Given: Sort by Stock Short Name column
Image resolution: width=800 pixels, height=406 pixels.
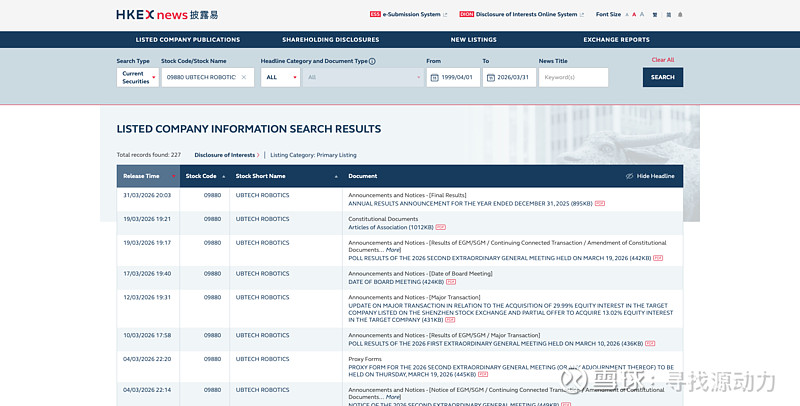Looking at the screenshot, I should tap(286, 176).
